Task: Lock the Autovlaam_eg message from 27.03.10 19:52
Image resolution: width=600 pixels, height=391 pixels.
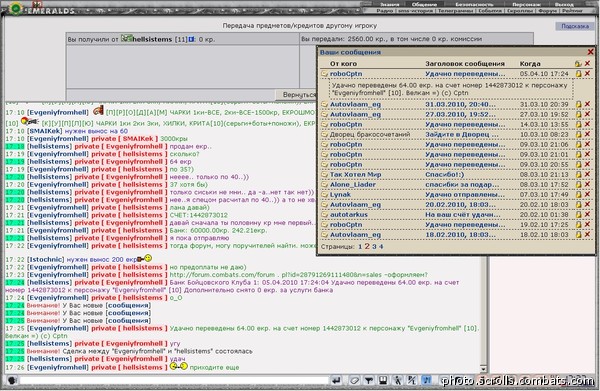Action: click(x=579, y=114)
